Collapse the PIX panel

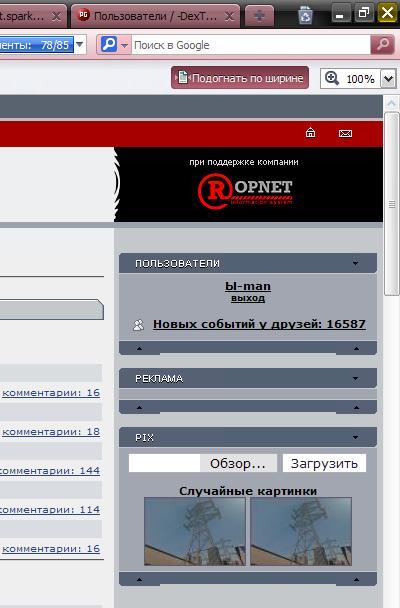pos(355,437)
